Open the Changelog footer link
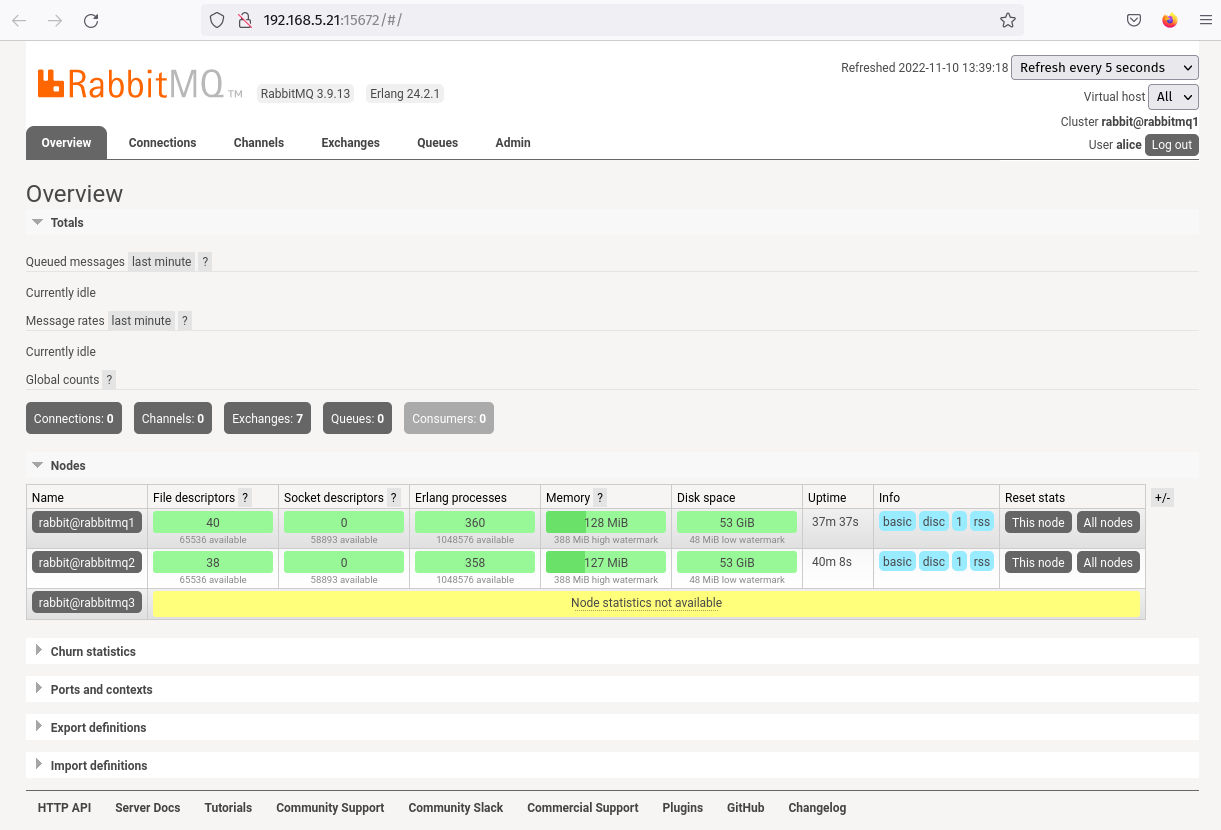 pyautogui.click(x=817, y=808)
